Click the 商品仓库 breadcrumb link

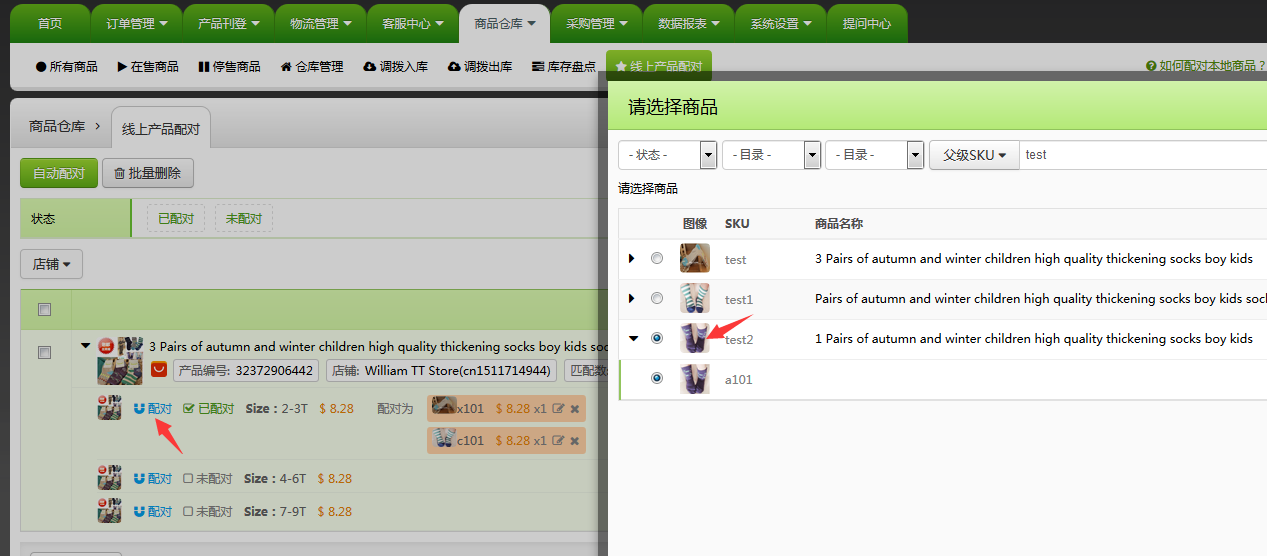(x=57, y=126)
